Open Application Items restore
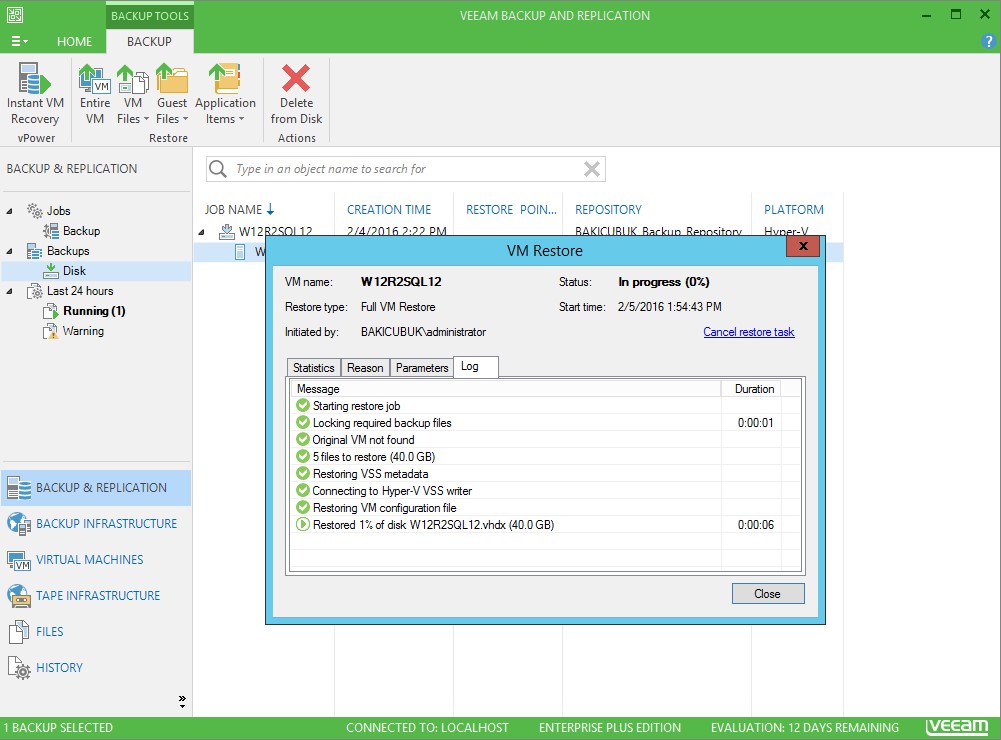Image resolution: width=1001 pixels, height=740 pixels. coord(225,93)
